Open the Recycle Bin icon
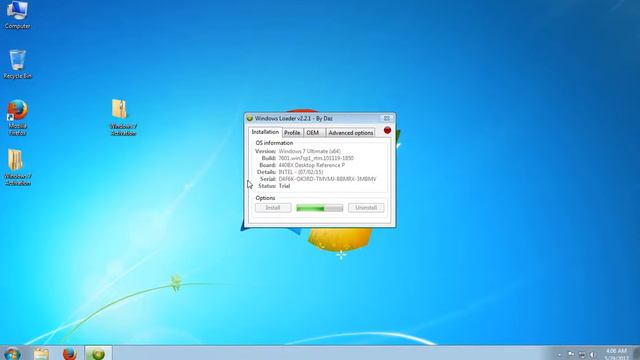640x360 pixels. (x=17, y=64)
